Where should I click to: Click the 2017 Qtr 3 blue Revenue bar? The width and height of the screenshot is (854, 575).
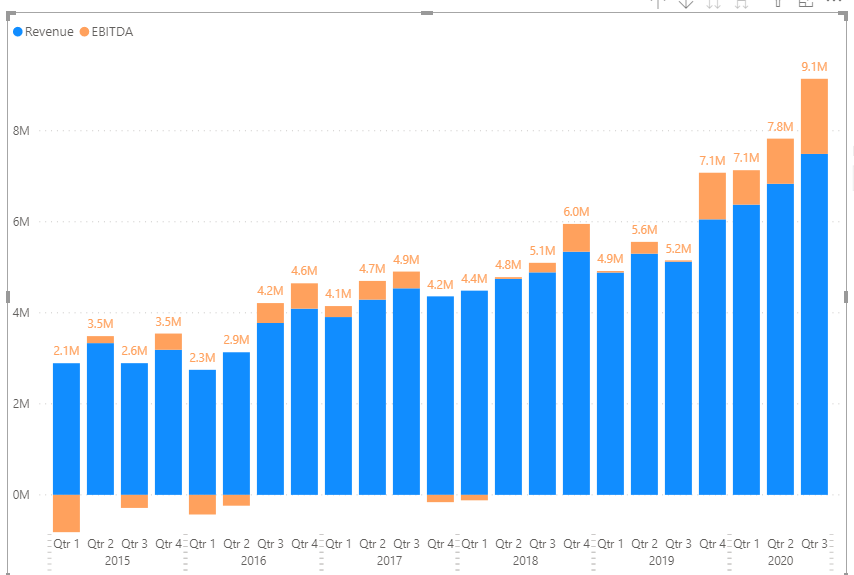click(x=406, y=392)
